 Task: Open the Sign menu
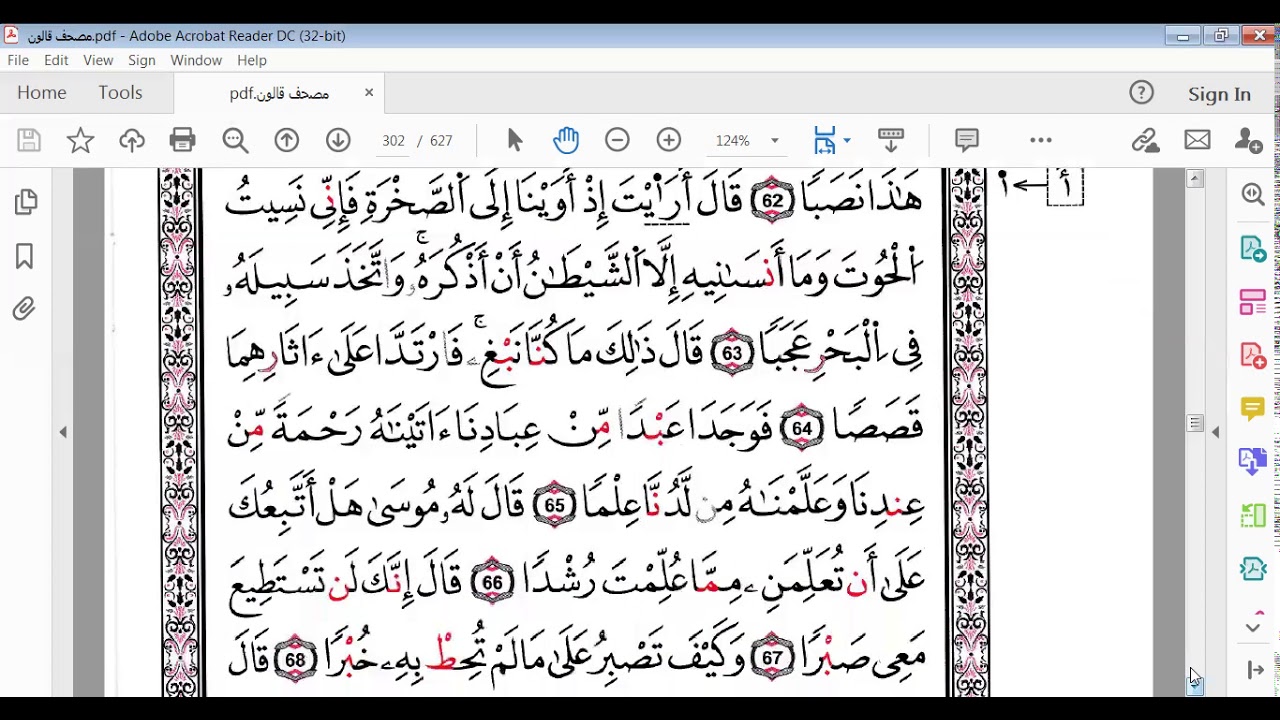(142, 61)
